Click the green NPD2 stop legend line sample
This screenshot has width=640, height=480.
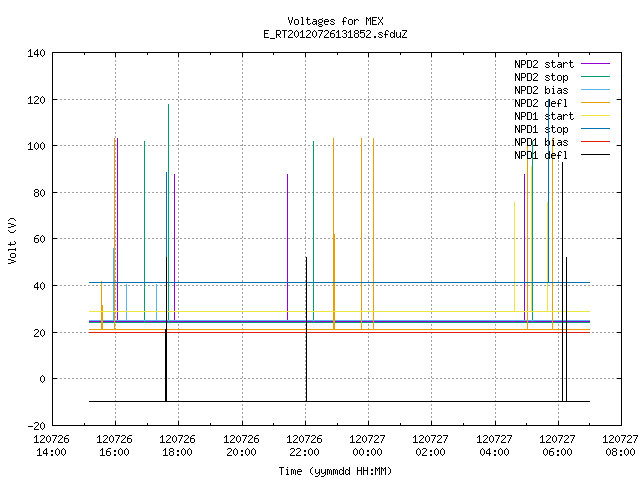(595, 77)
